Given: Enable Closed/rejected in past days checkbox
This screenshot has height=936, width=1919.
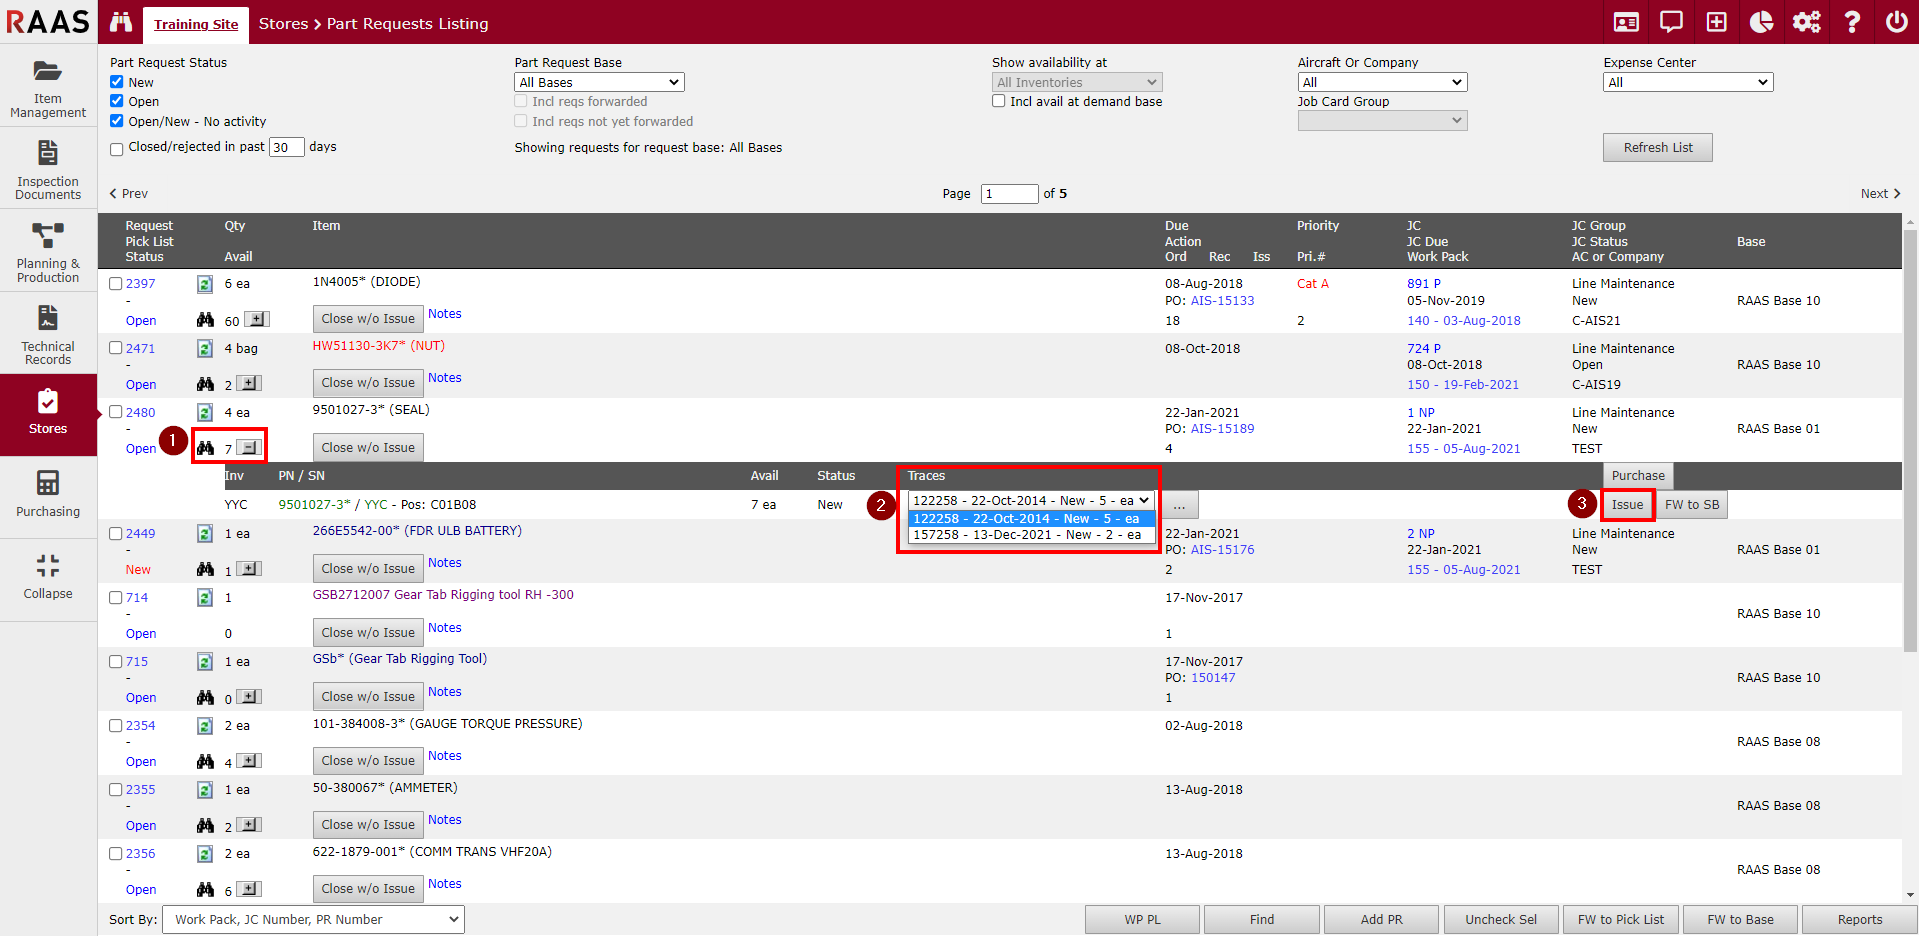Looking at the screenshot, I should pos(117,149).
